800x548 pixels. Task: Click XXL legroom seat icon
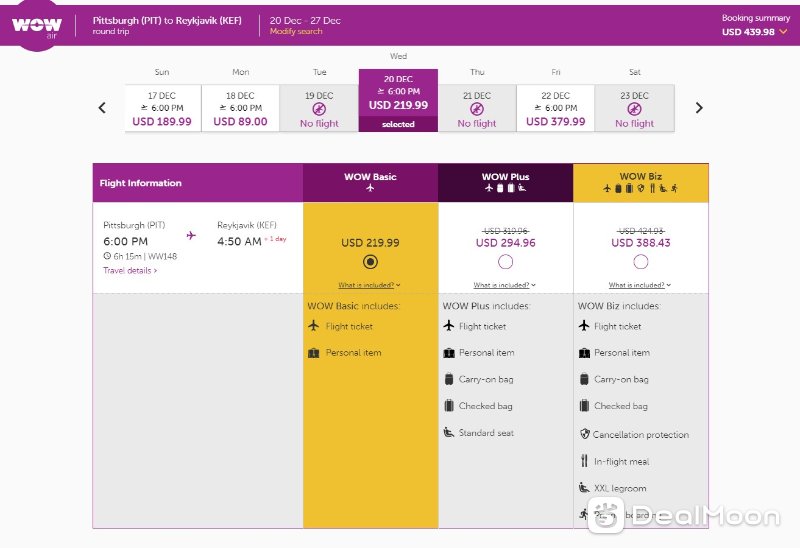coord(584,487)
